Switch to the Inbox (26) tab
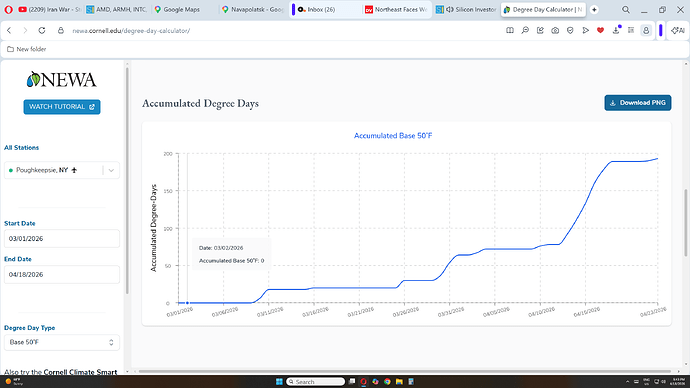Screen dimensions: 690x388 (x=326, y=9)
